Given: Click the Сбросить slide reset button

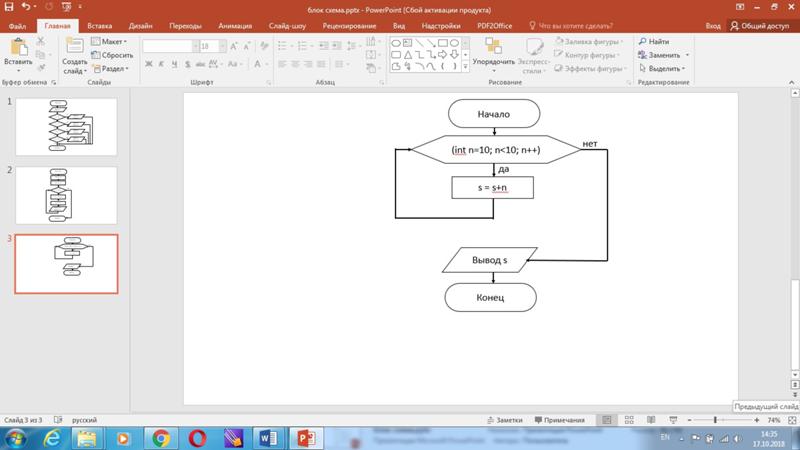Looking at the screenshot, I should click(113, 55).
